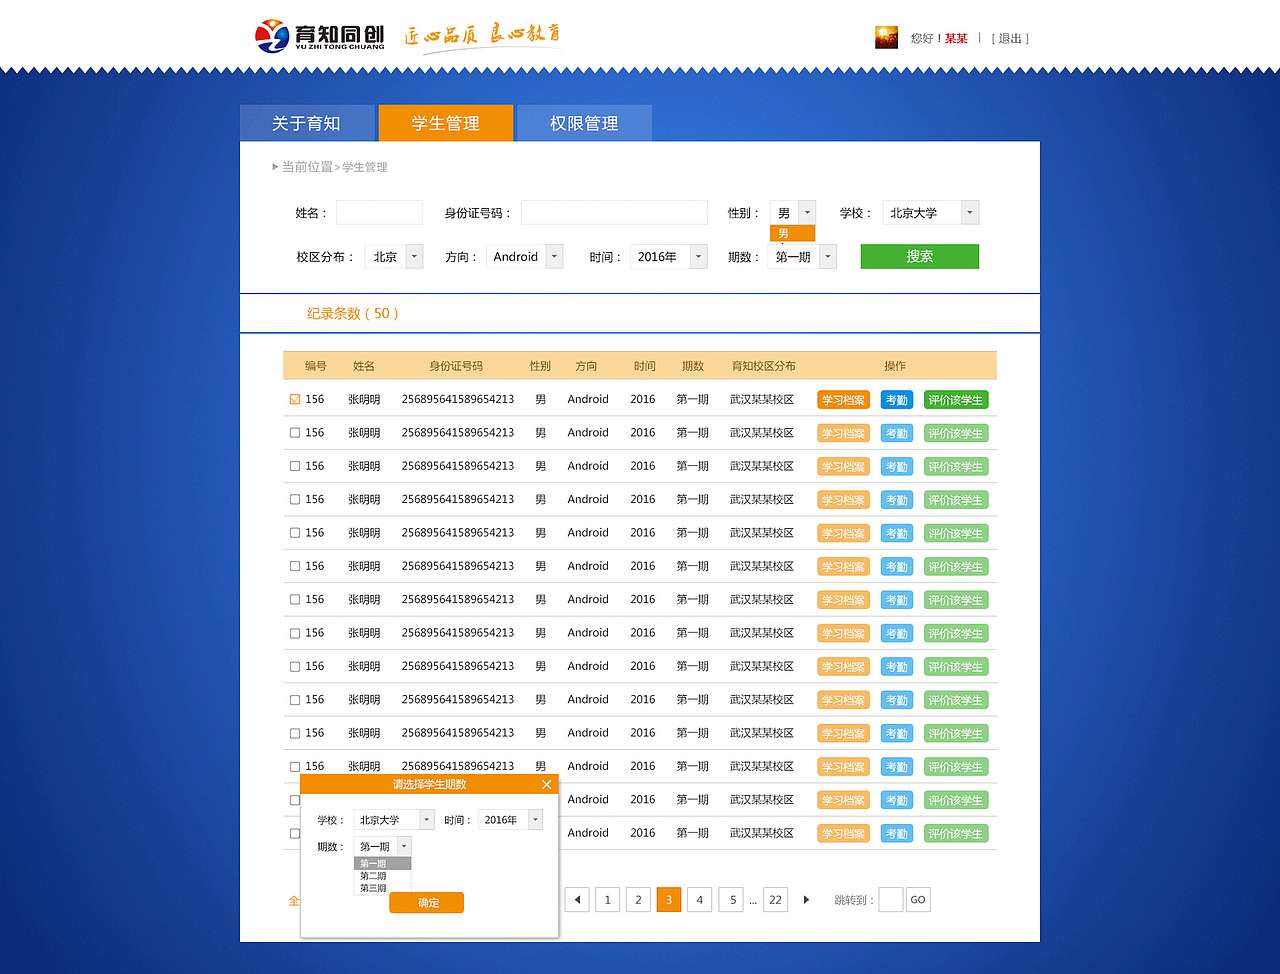Jump to last page 22
1280x974 pixels.
[775, 900]
